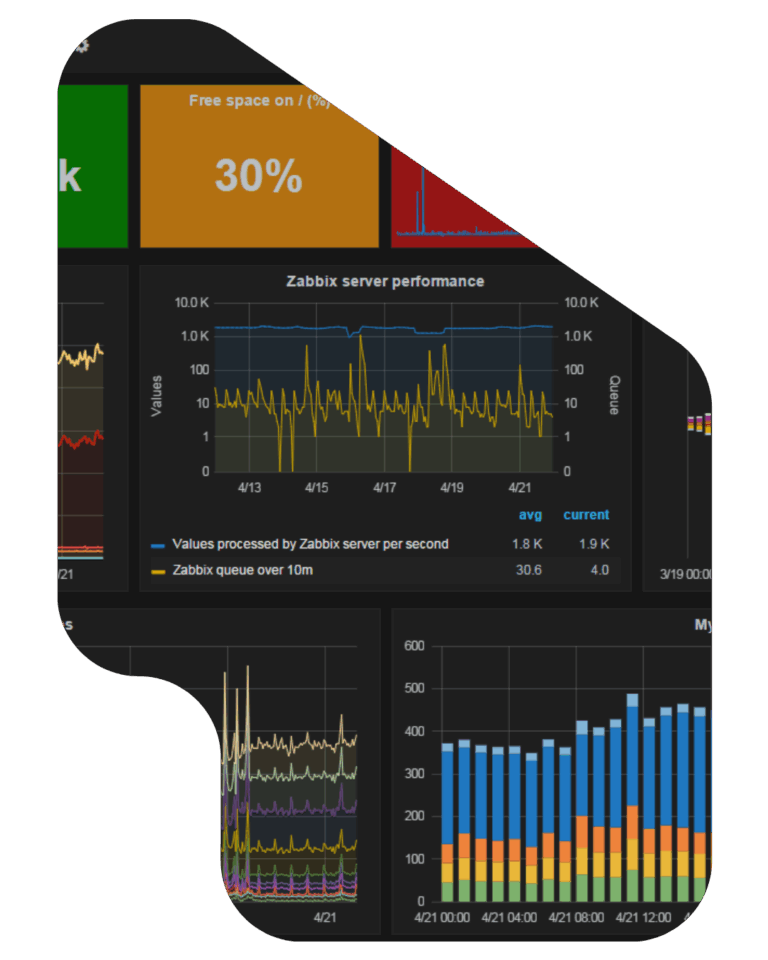Image resolution: width=768 pixels, height=960 pixels.
Task: Open the Zabbix server performance panel title
Action: (385, 281)
